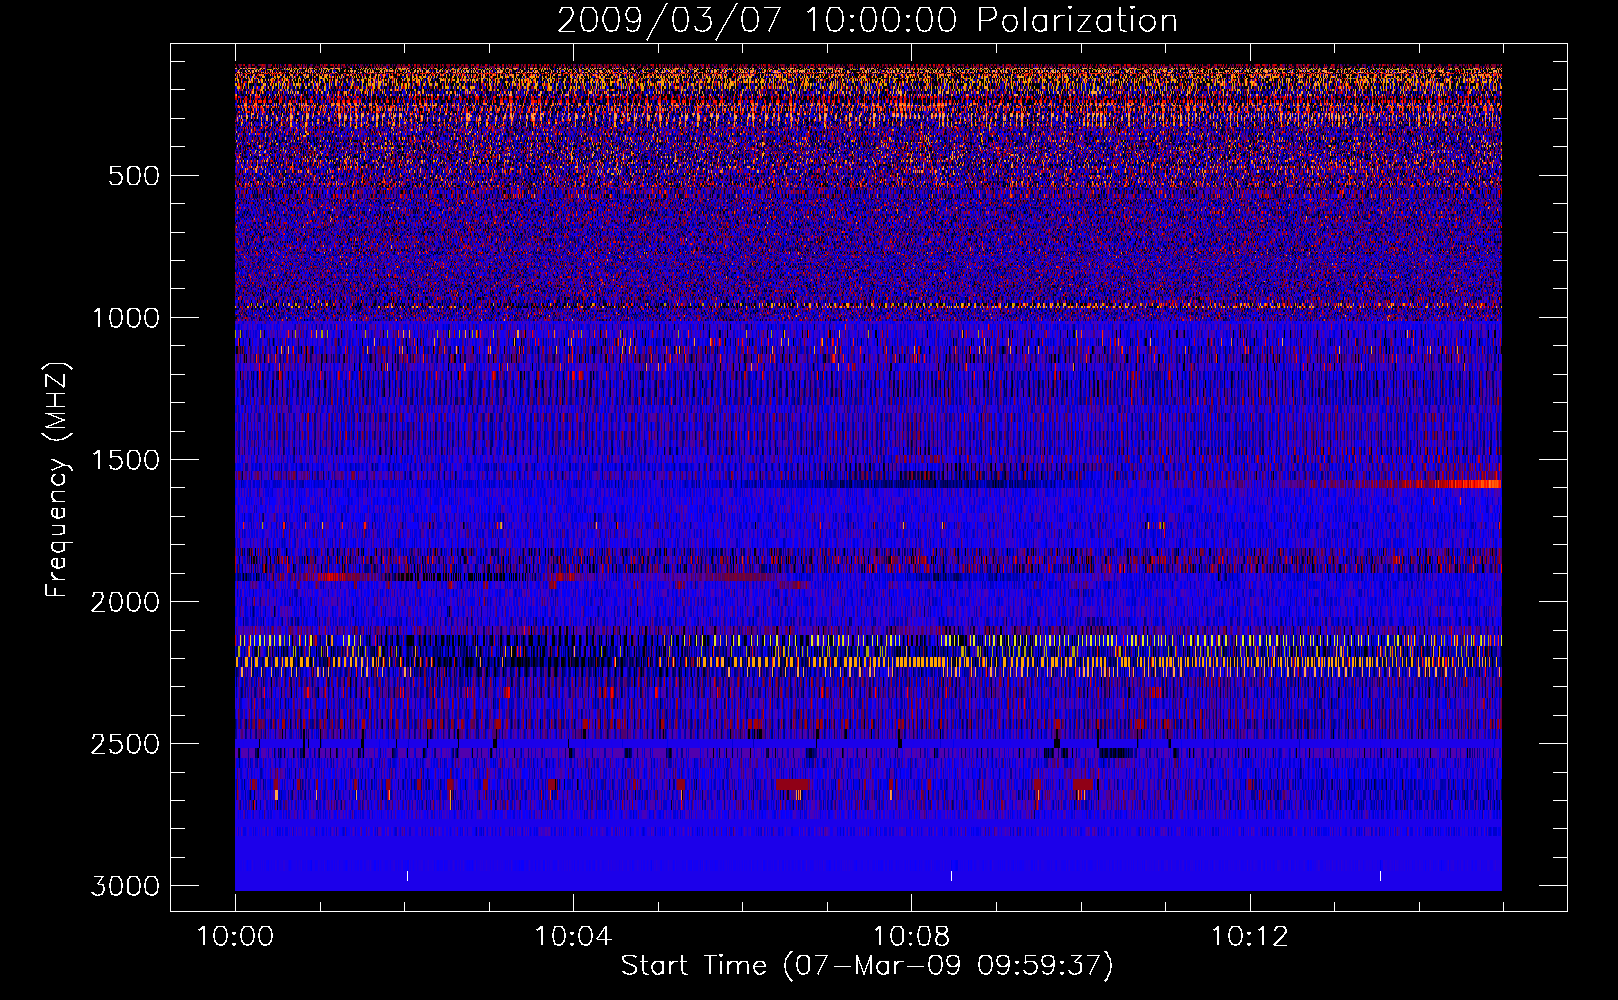1618x1000 pixels.
Task: Click the 3000 frequency tick label
Action: click(x=125, y=886)
